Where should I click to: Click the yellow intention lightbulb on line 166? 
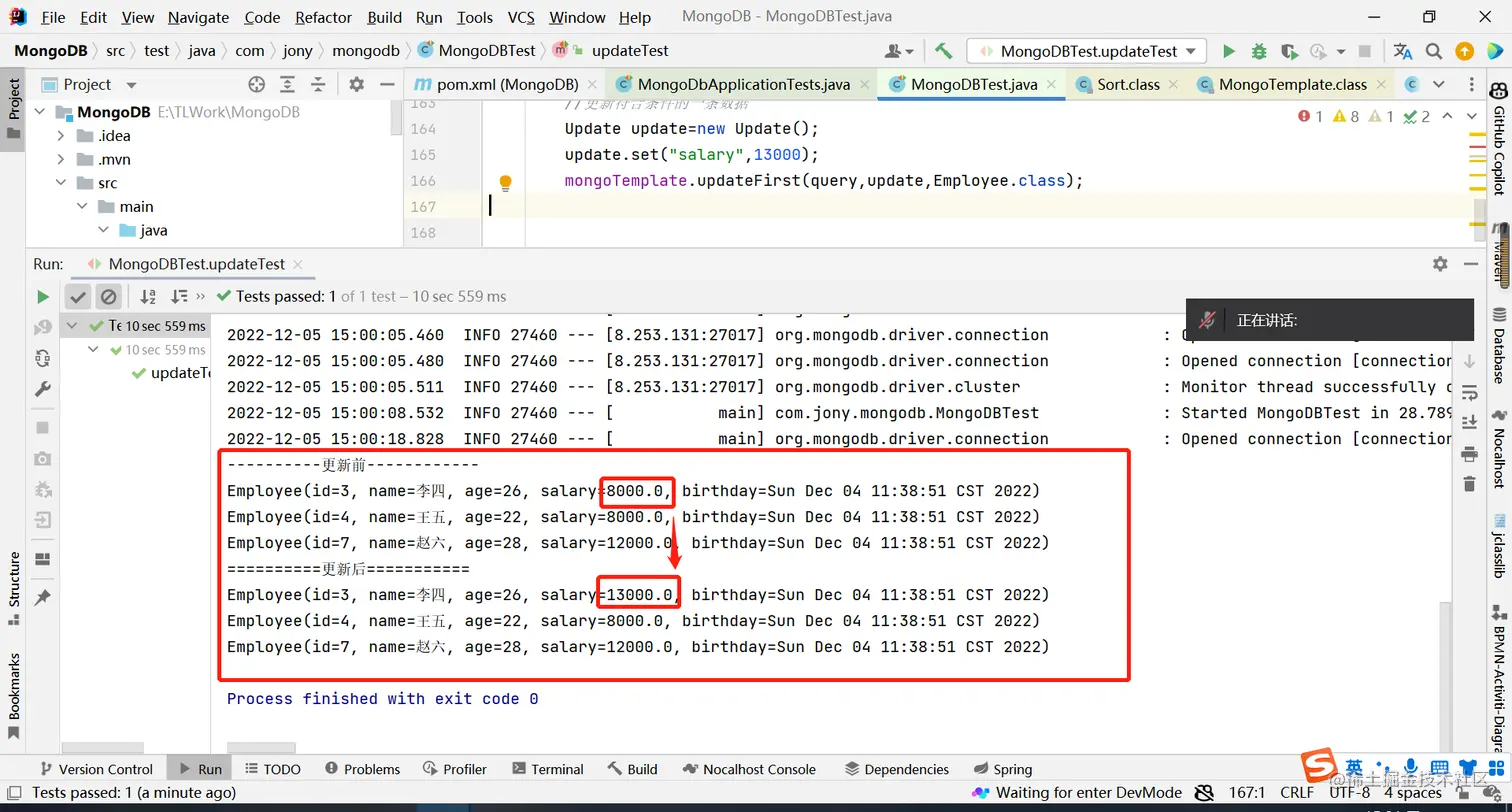[x=505, y=182]
